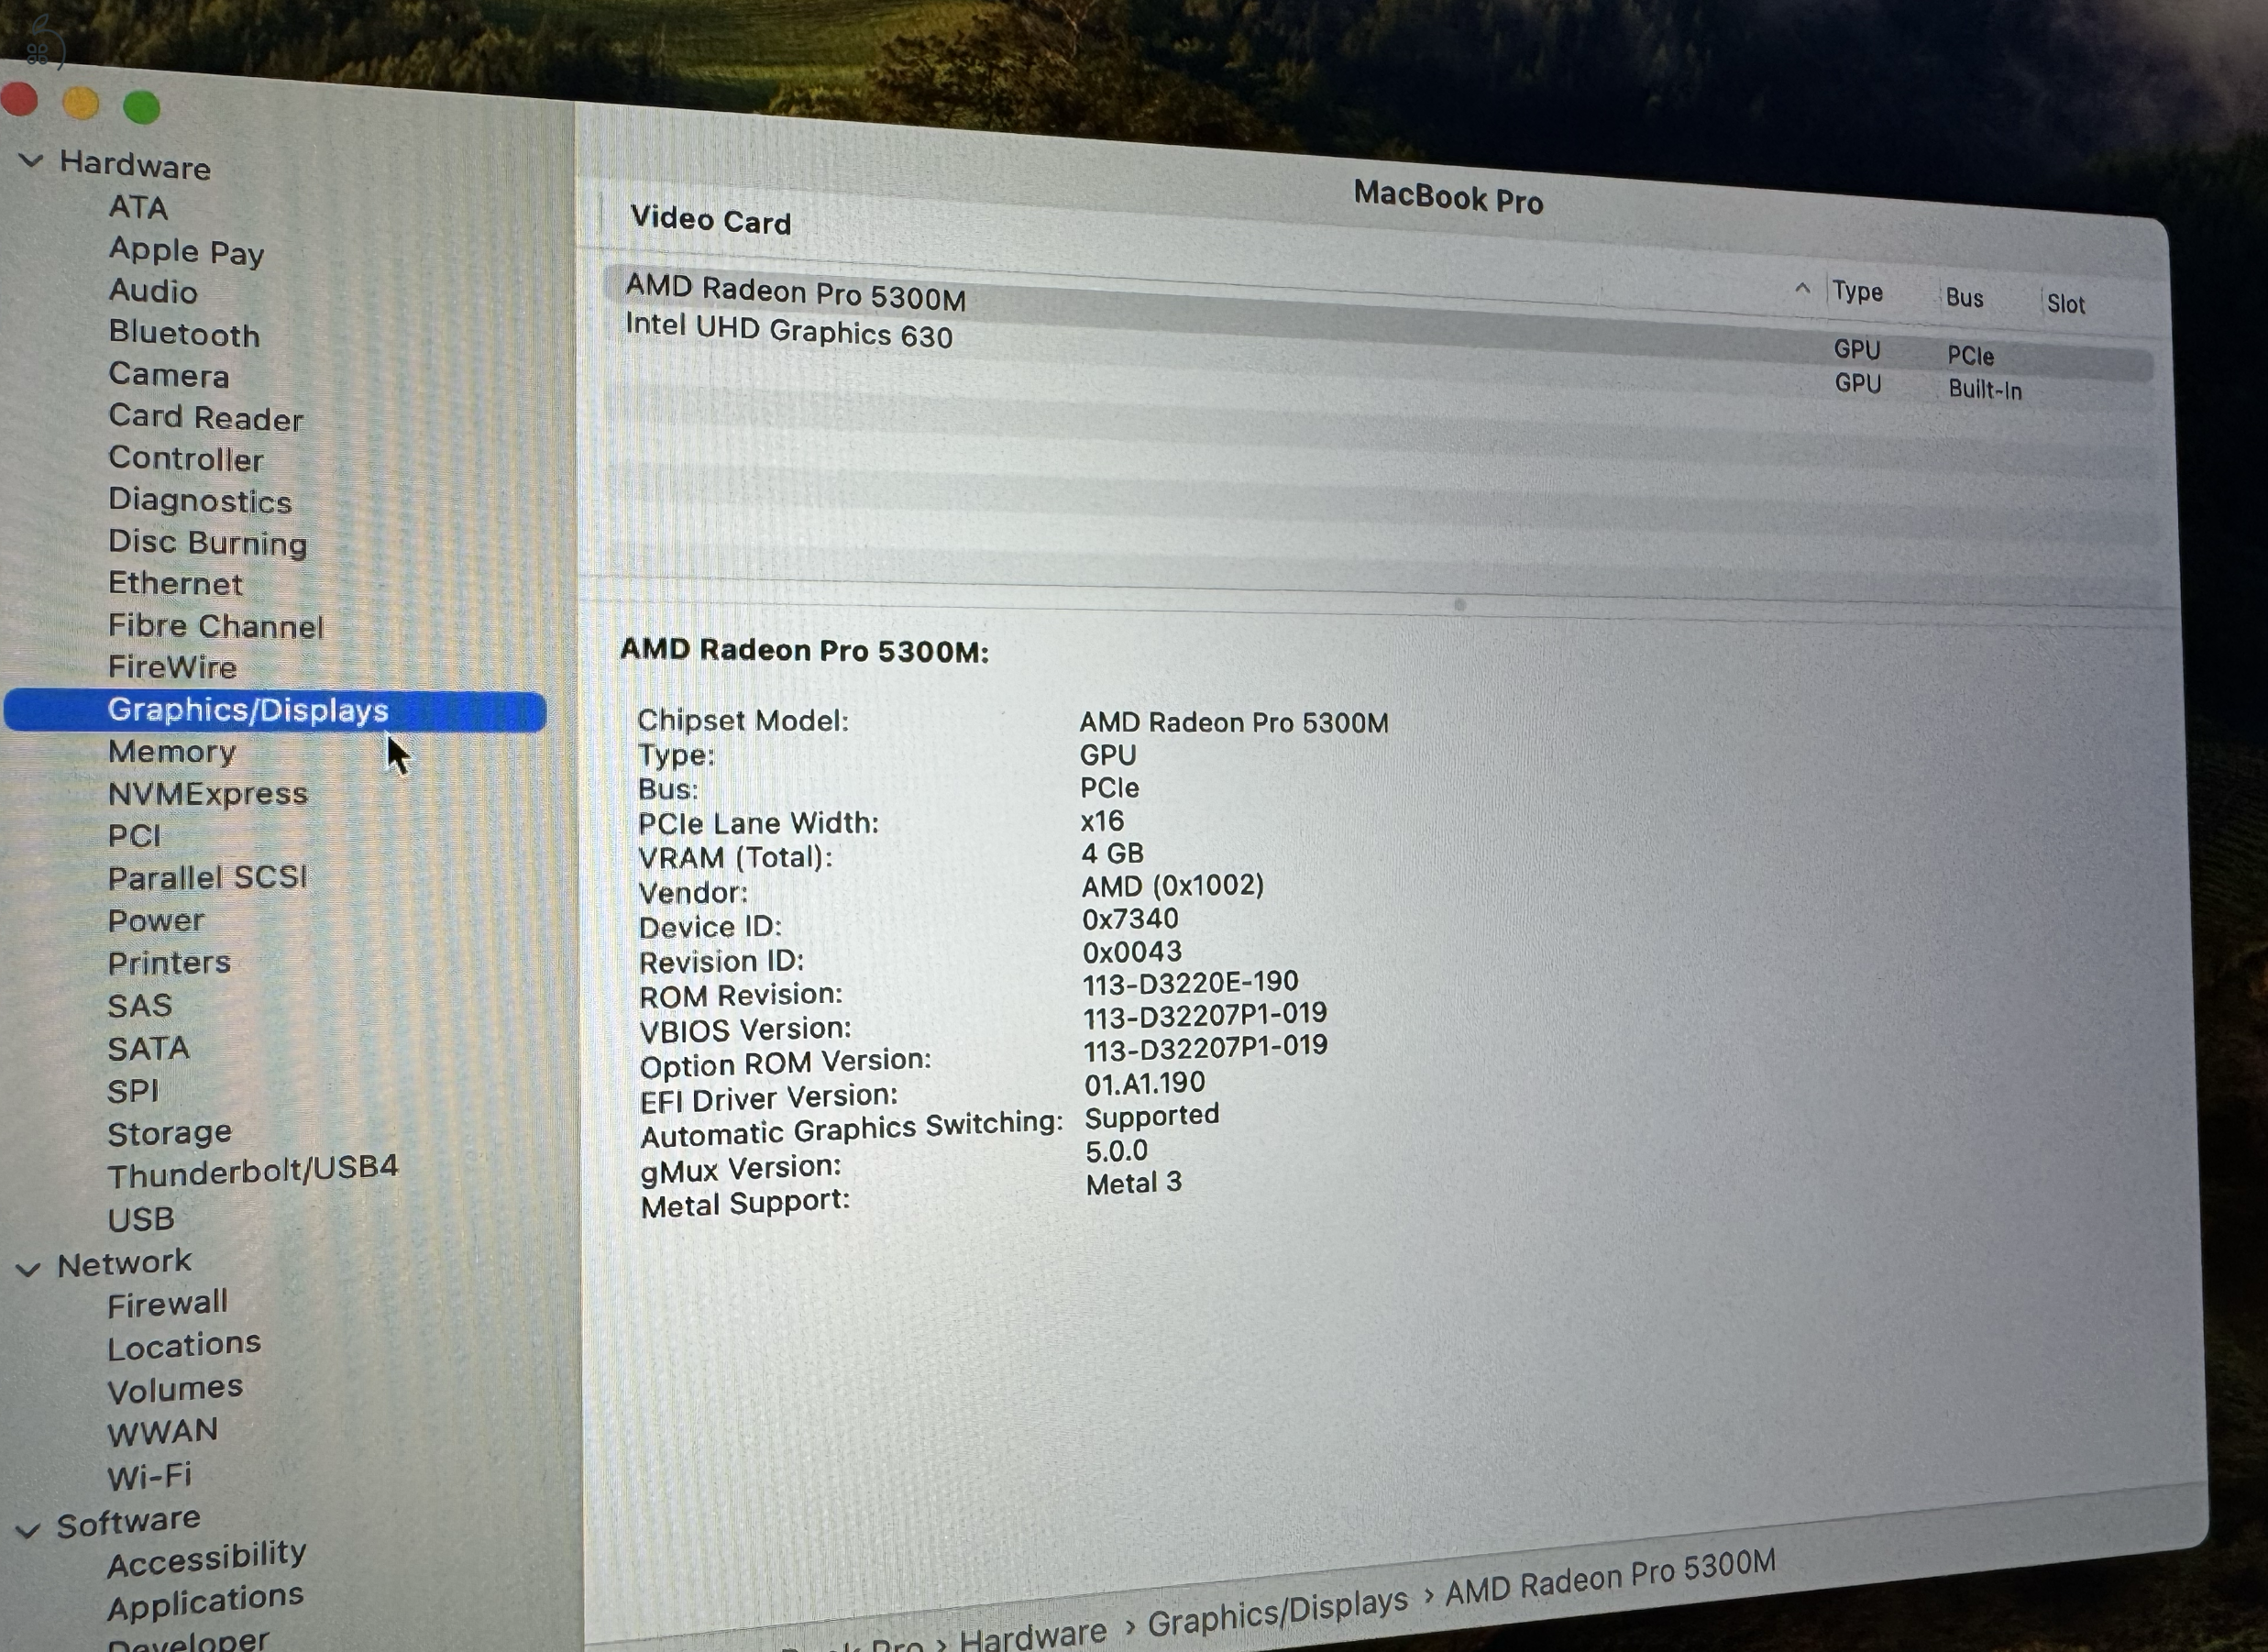Select NVMExpress in the sidebar
Screen dimensions: 2268x1652
click(x=208, y=793)
